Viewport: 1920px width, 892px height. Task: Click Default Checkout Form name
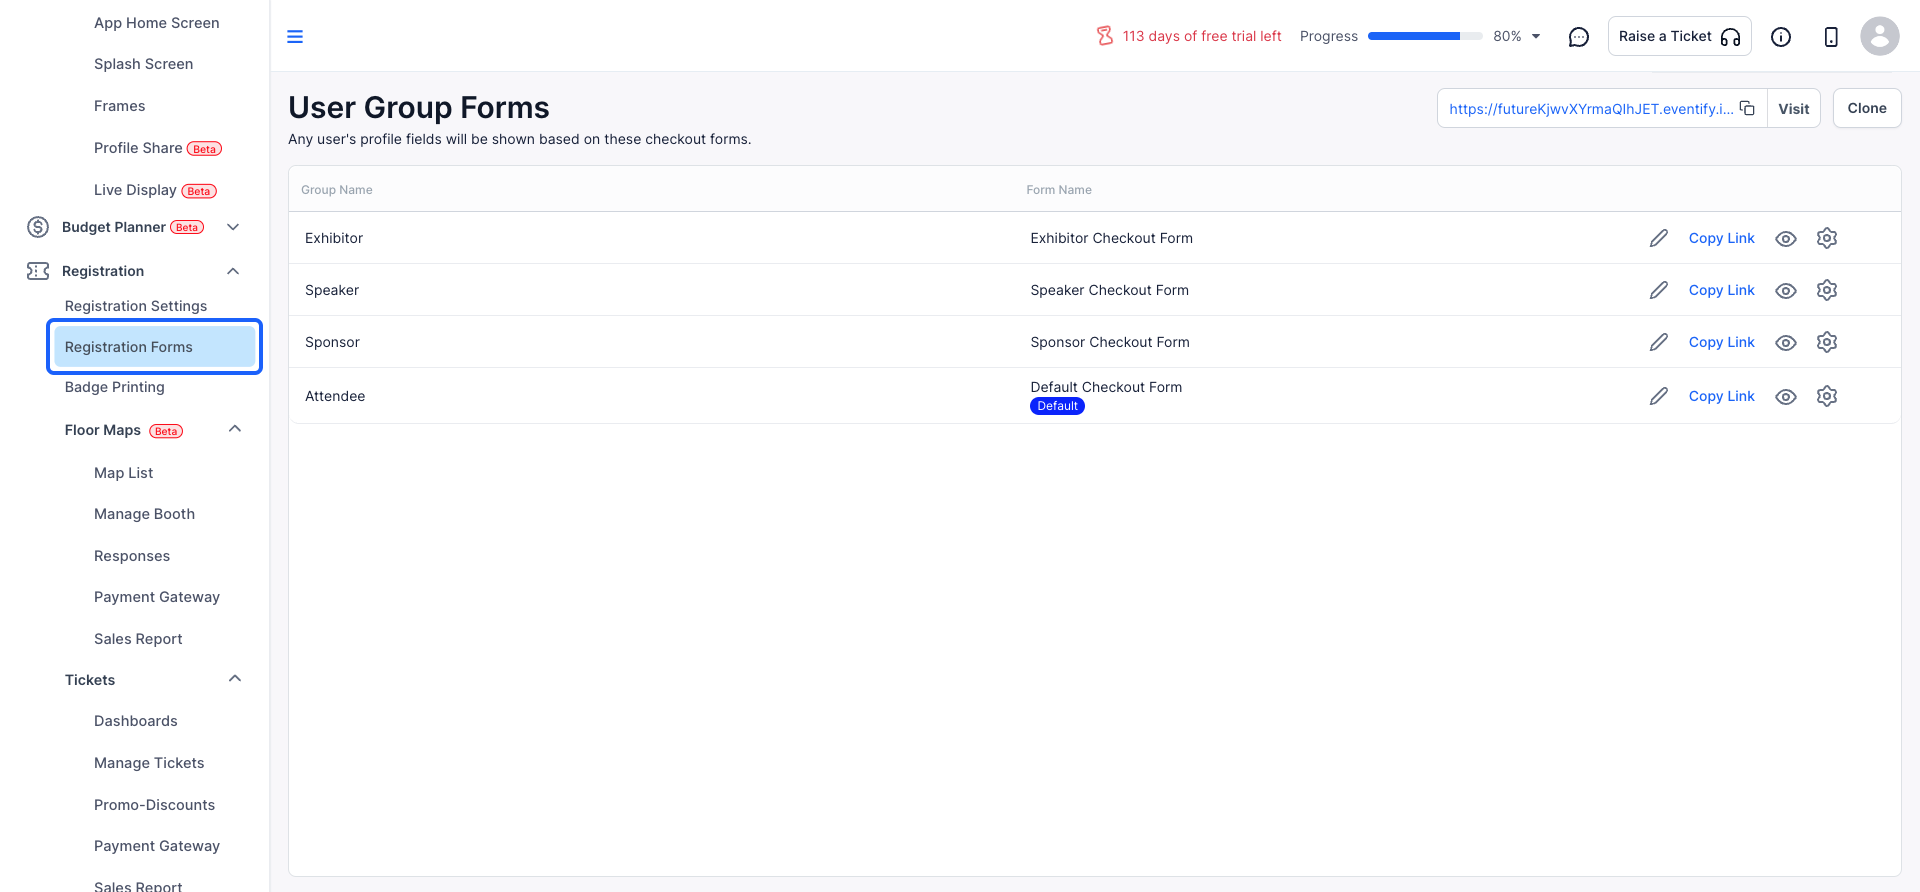coord(1106,387)
